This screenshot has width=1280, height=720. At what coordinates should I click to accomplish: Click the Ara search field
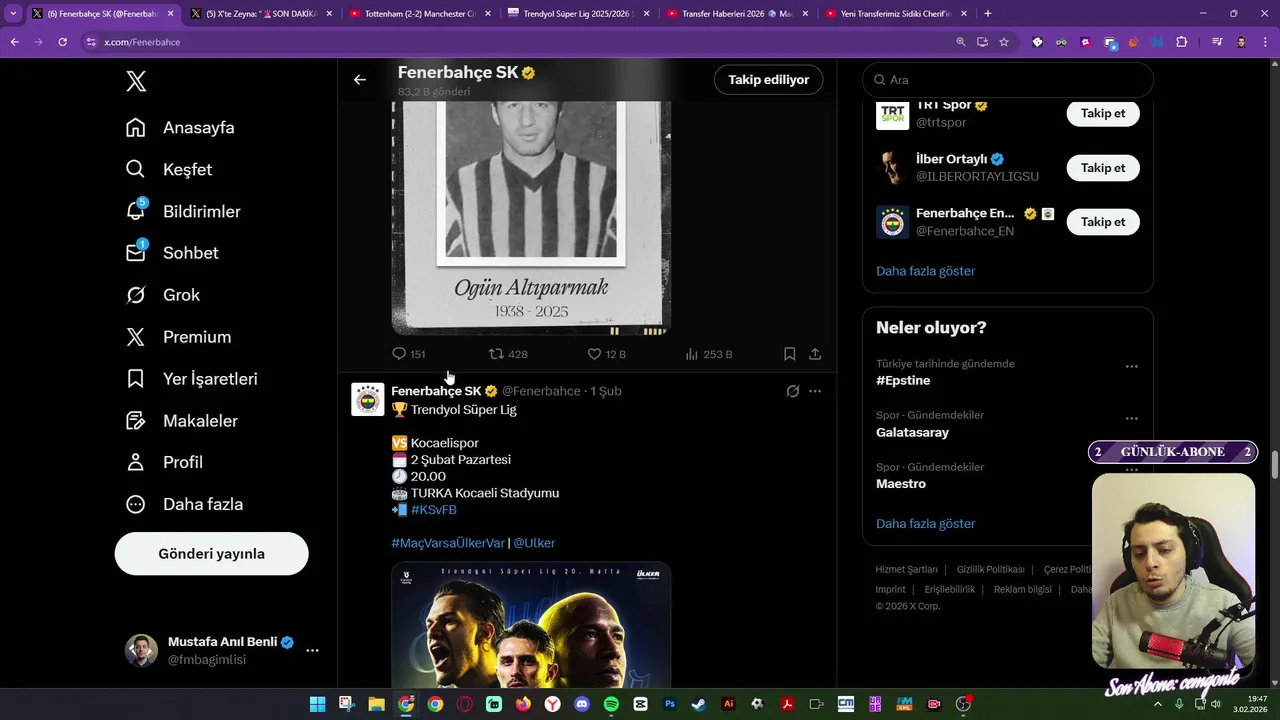click(x=1008, y=80)
